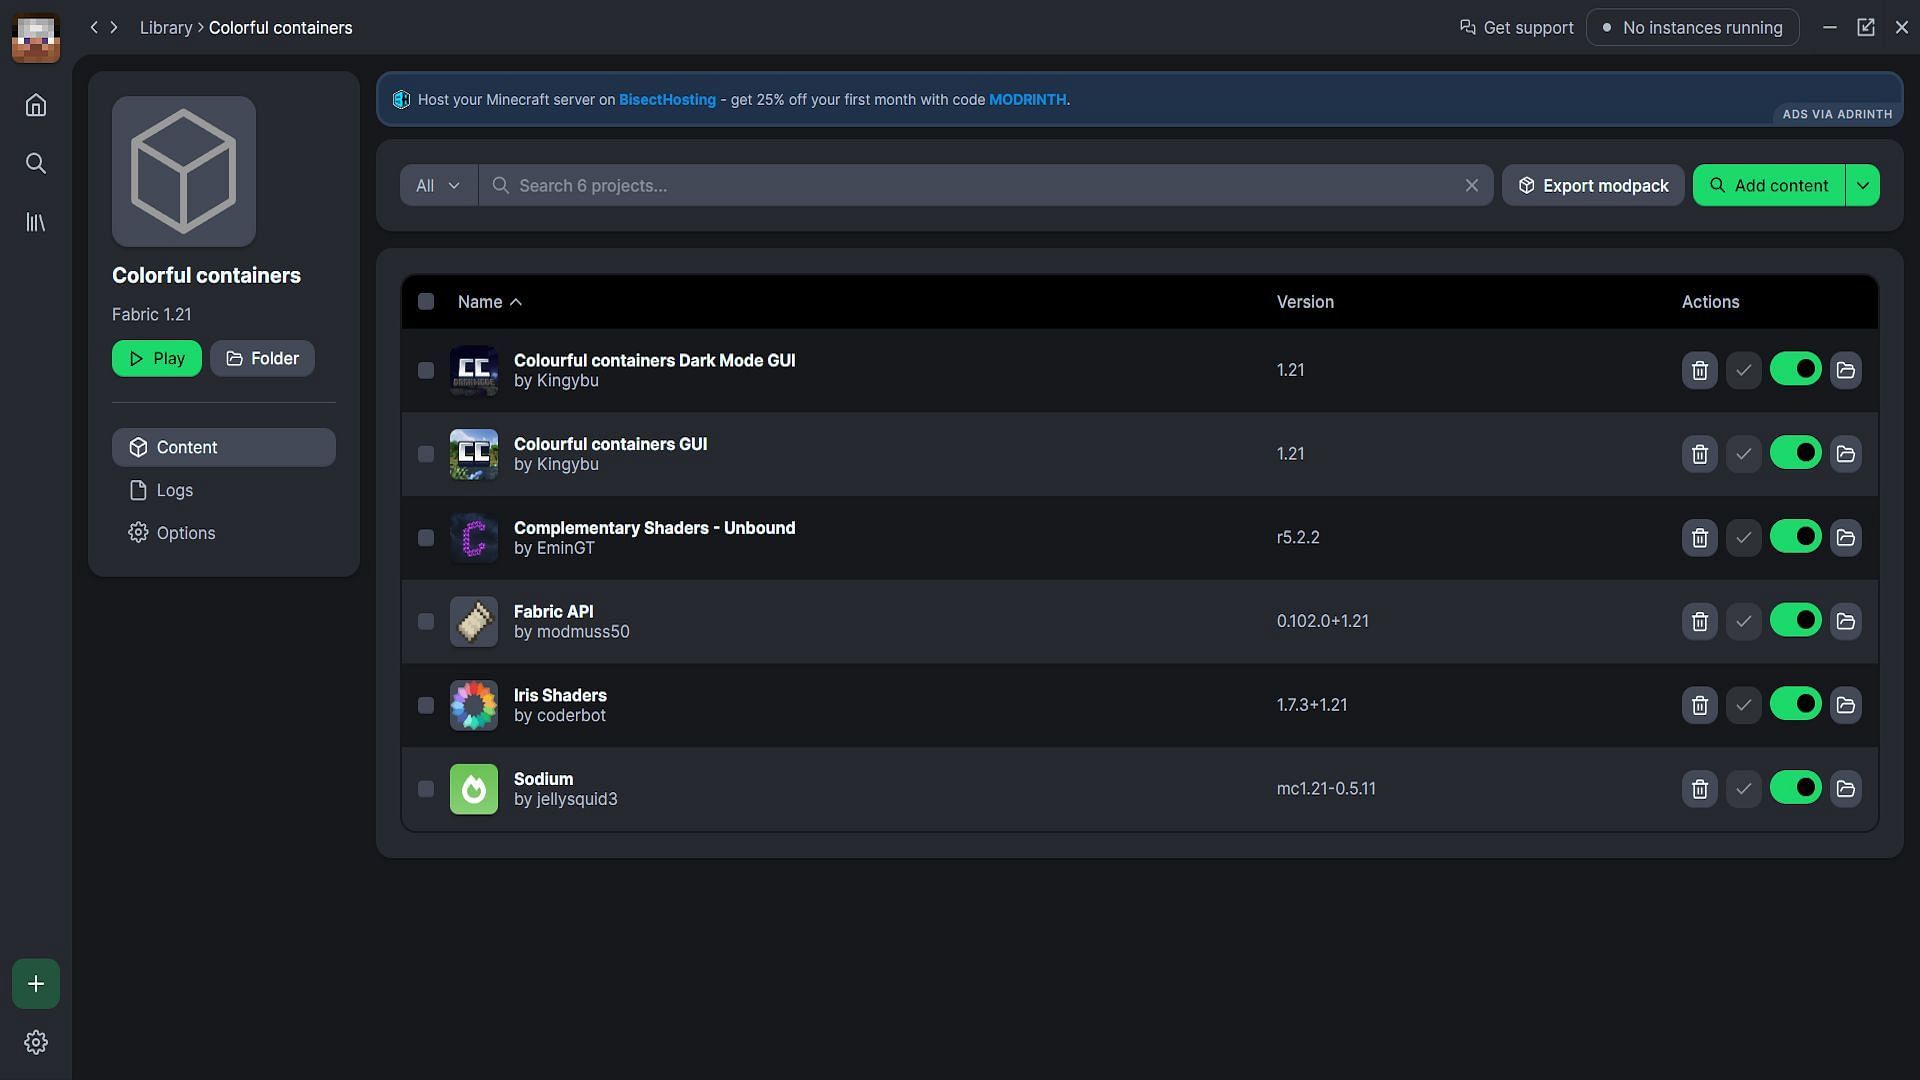Show Colourful containers Dark Mode GUI file in folder
The width and height of the screenshot is (1920, 1080).
point(1845,370)
